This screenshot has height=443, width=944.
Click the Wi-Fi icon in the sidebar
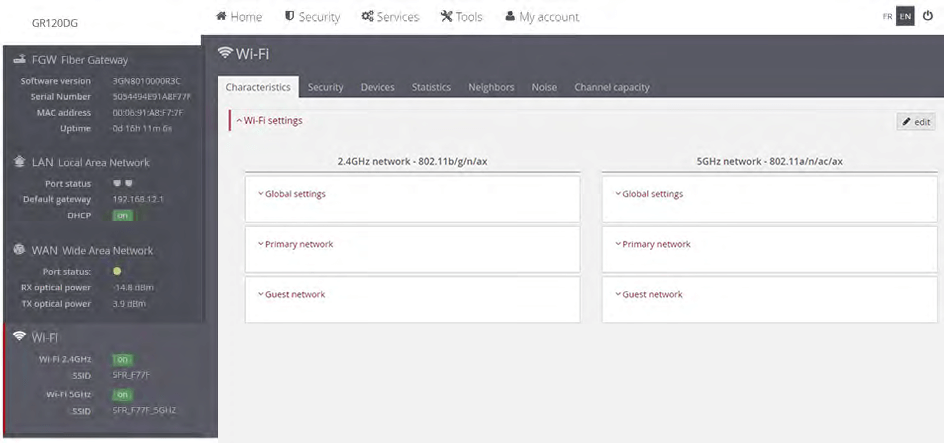19,337
